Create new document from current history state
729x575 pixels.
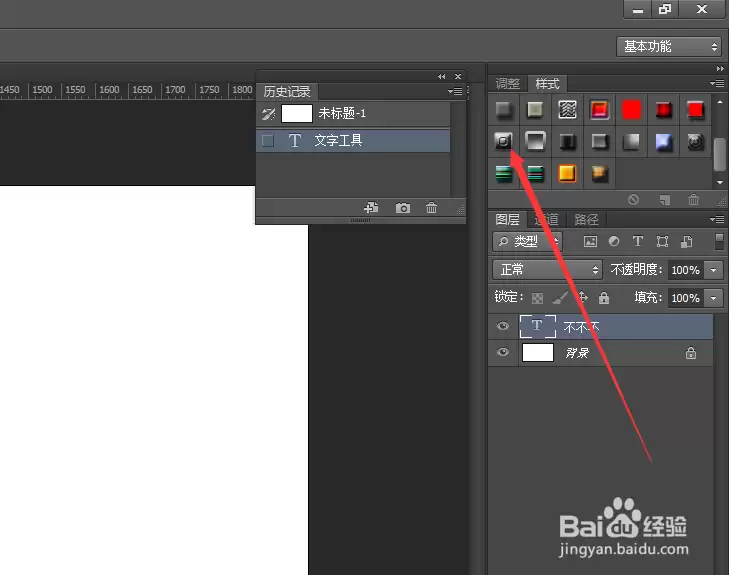coord(371,207)
